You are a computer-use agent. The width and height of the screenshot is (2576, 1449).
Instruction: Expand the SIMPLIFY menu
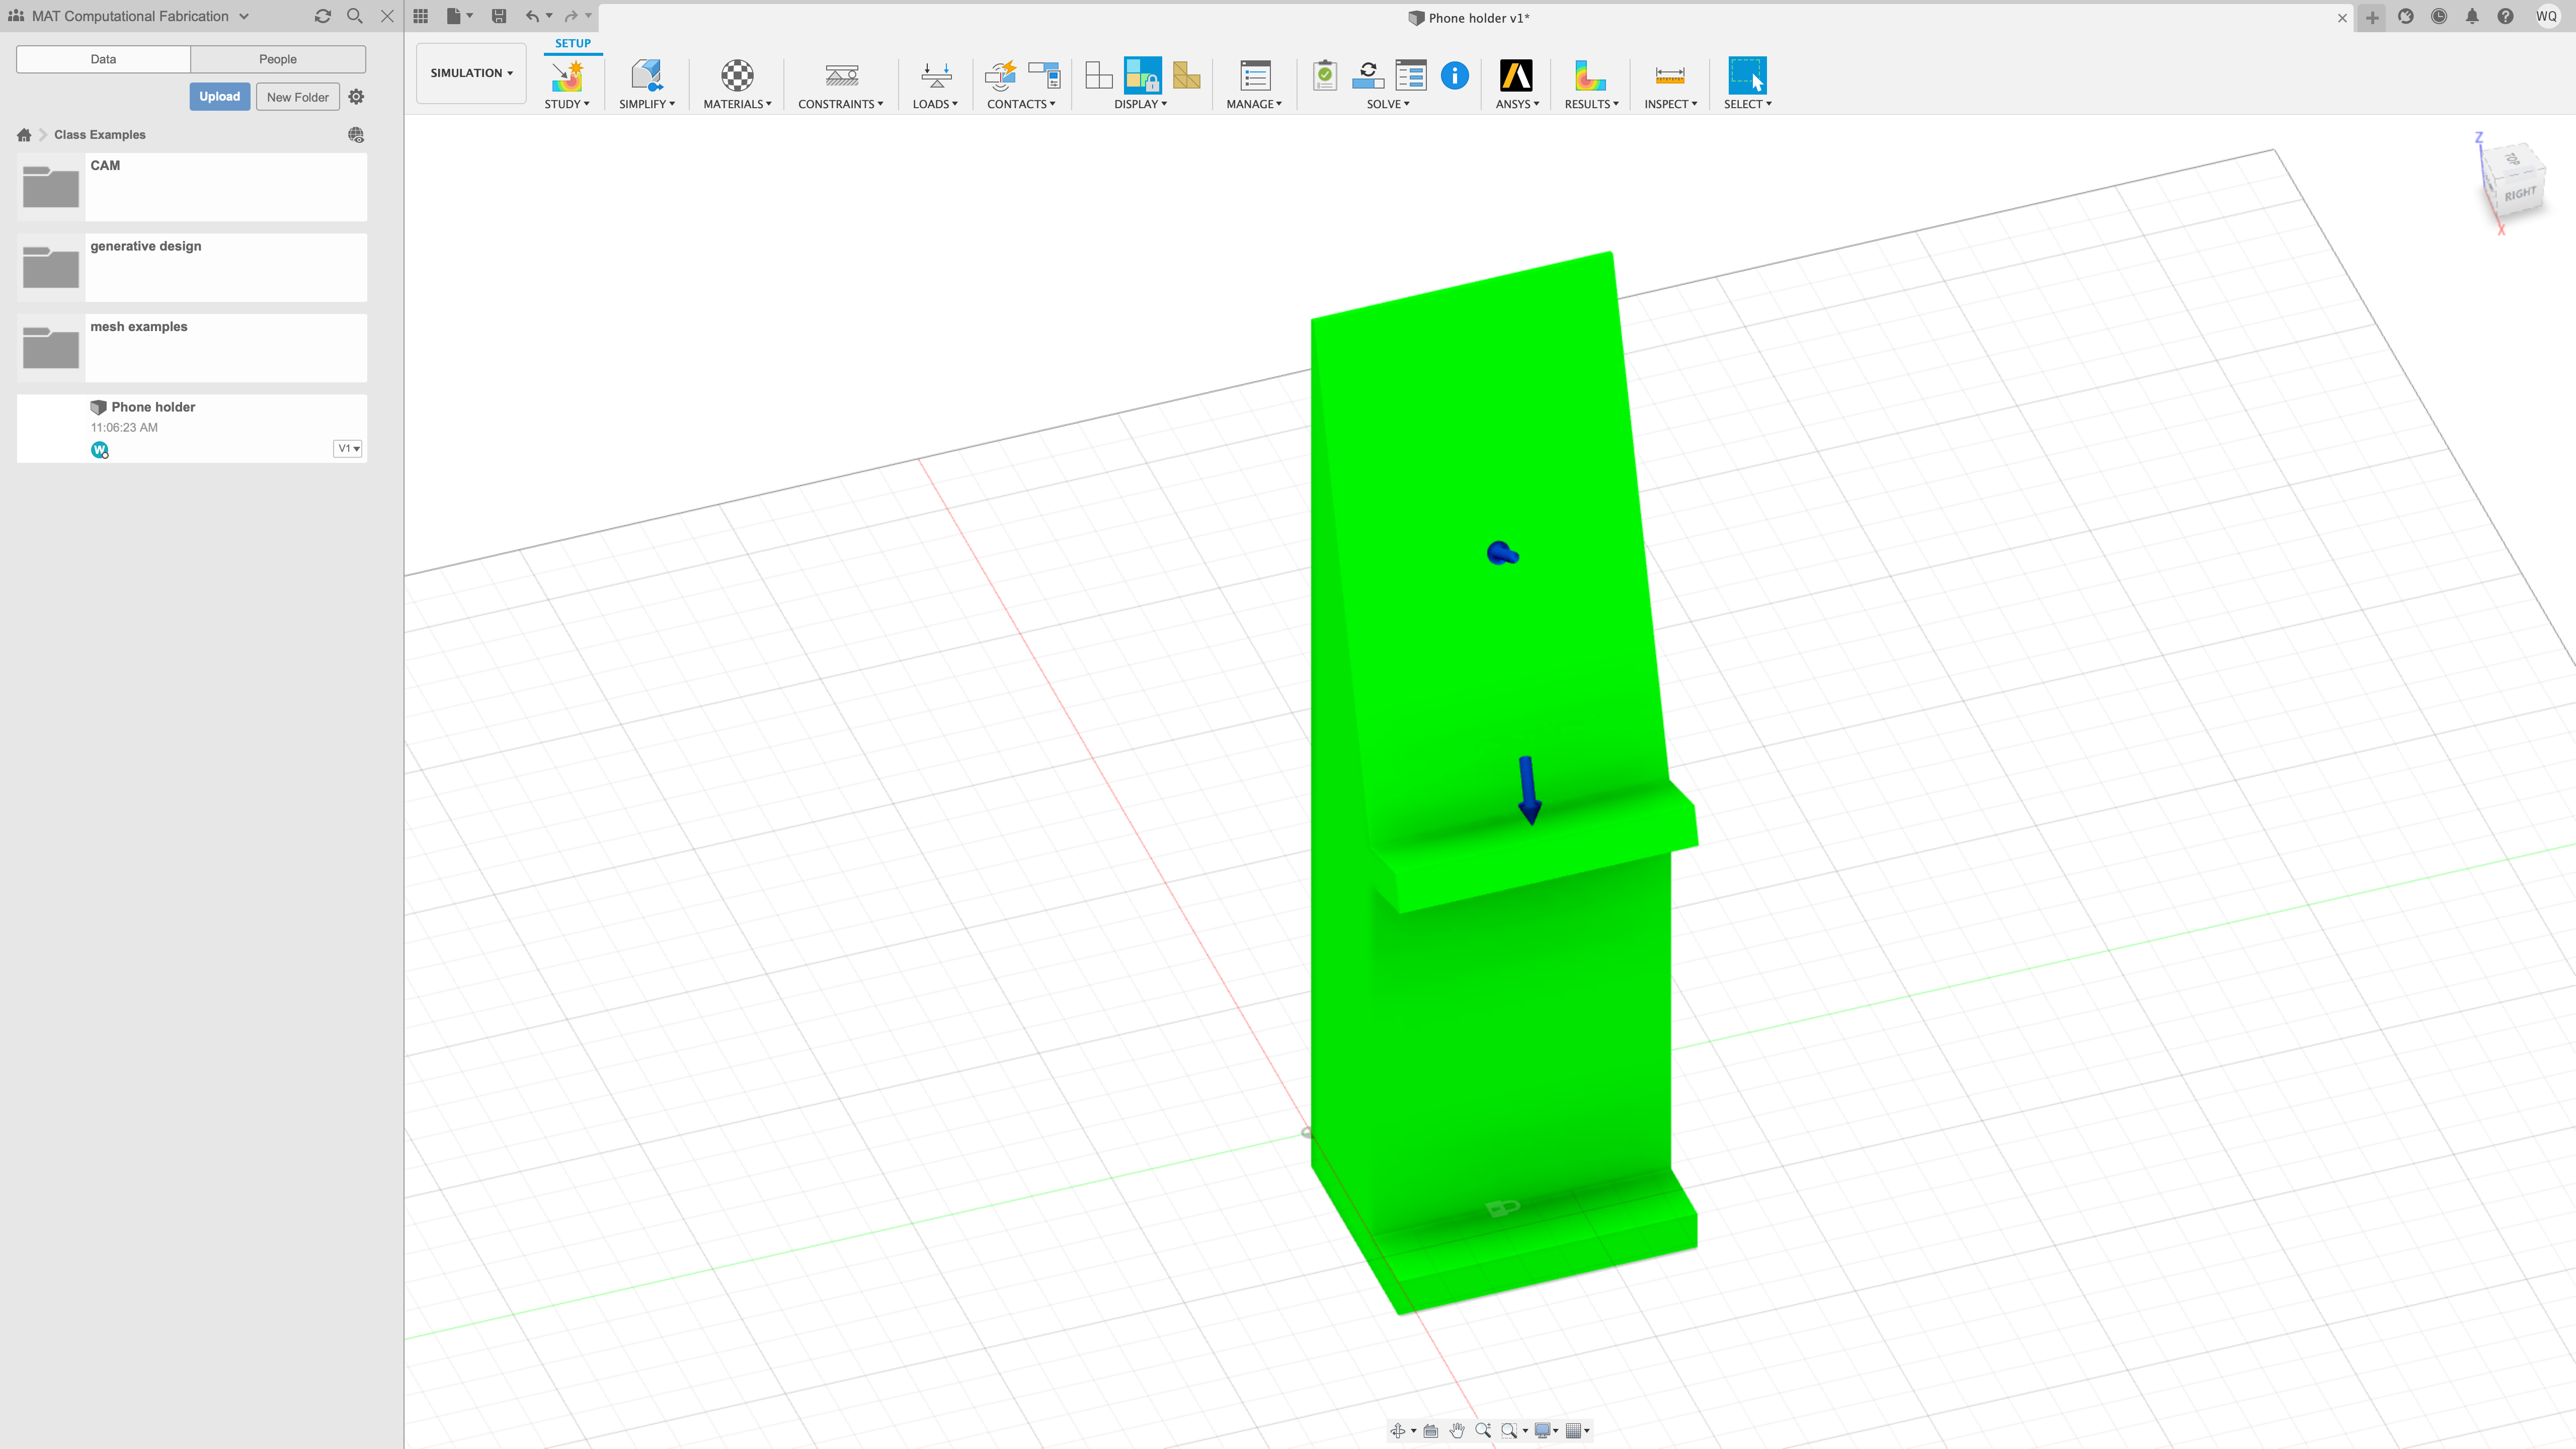click(x=647, y=104)
